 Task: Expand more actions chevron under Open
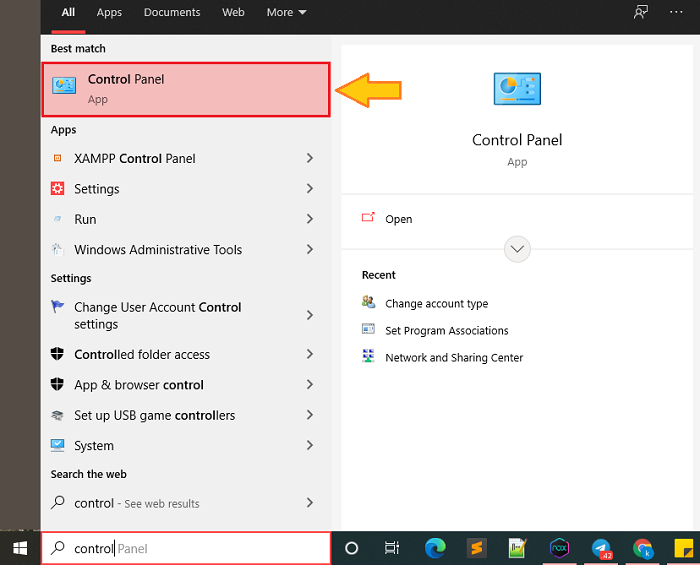[517, 249]
